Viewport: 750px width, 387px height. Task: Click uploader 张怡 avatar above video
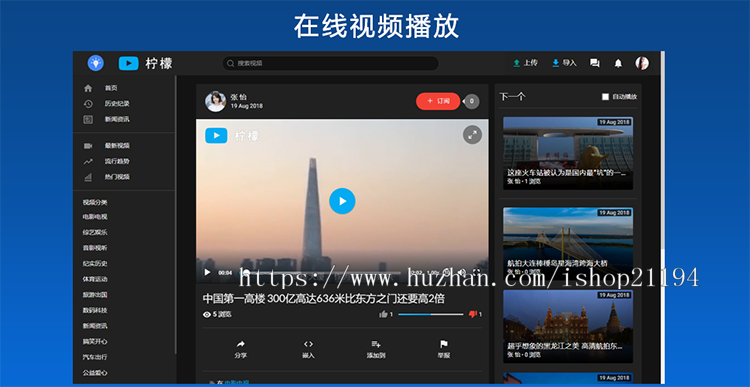(215, 101)
